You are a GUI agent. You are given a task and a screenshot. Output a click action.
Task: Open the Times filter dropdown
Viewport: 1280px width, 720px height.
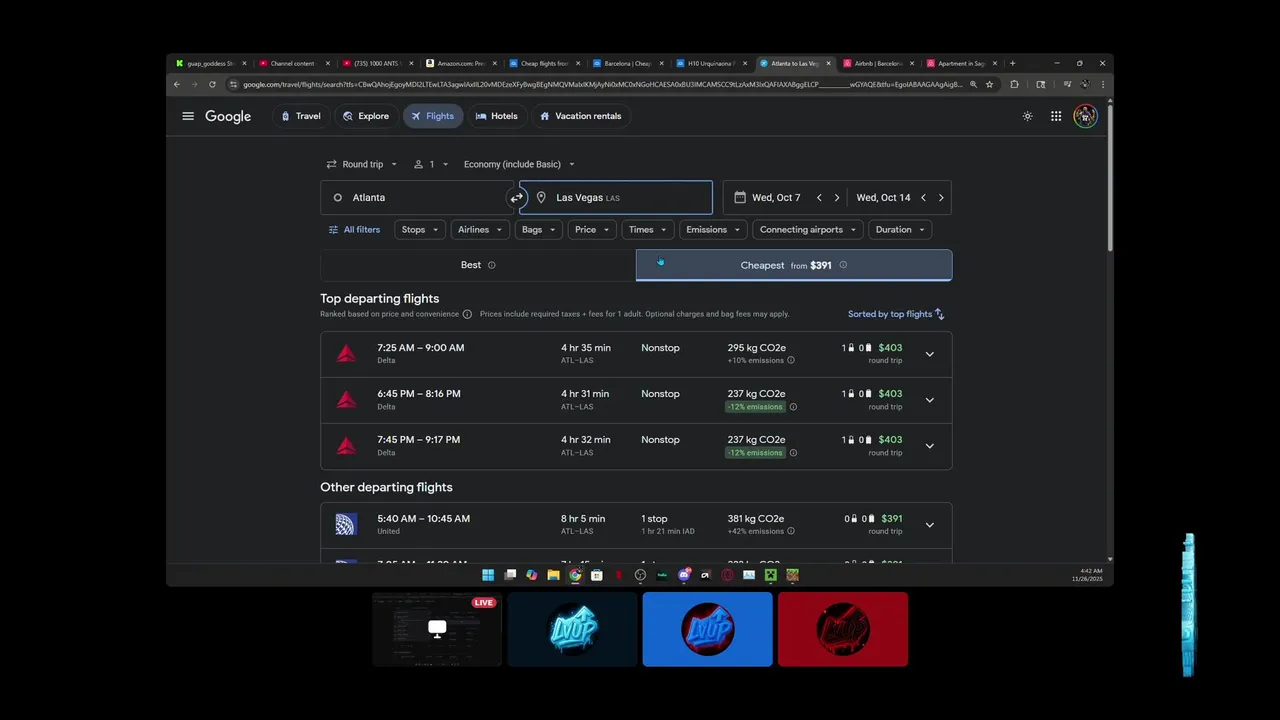coord(647,230)
